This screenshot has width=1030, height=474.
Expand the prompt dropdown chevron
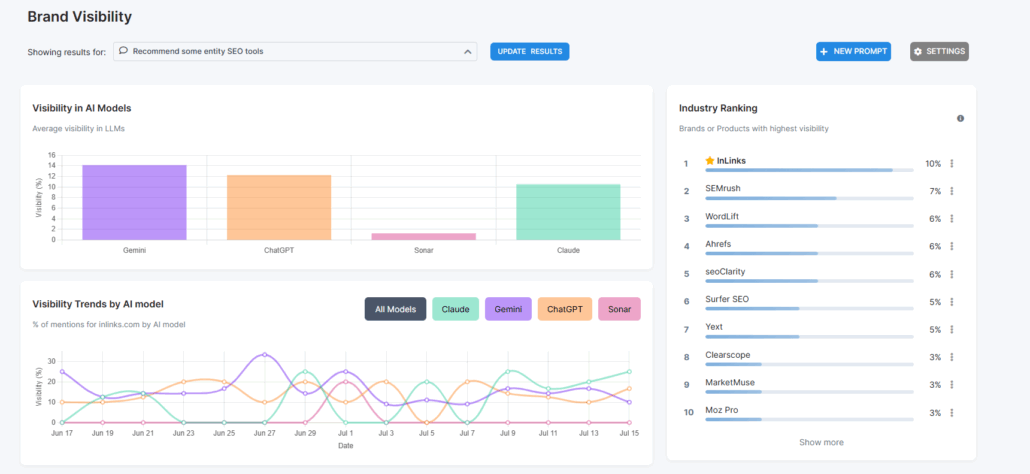coord(467,51)
